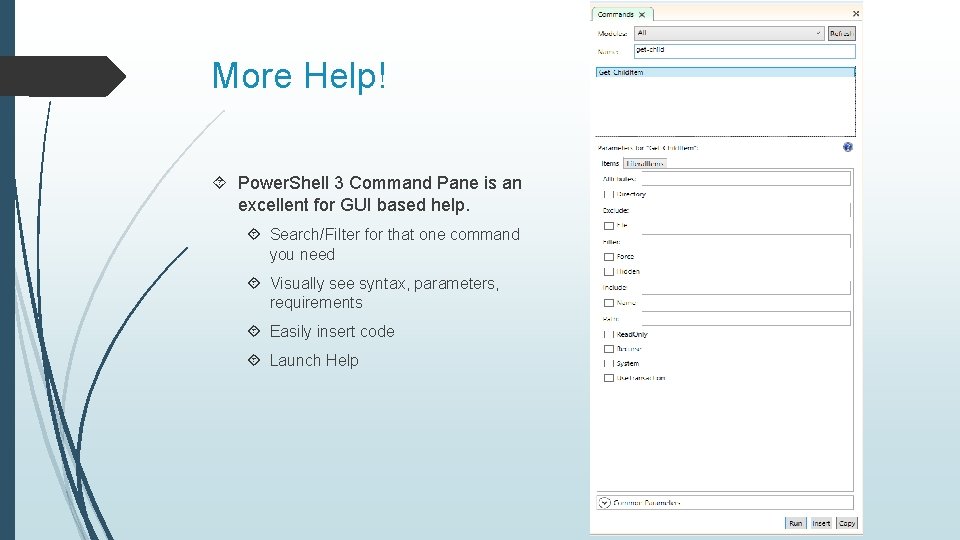The width and height of the screenshot is (960, 540).
Task: Click the bullet starting with Search/Filter
Action: coord(395,244)
